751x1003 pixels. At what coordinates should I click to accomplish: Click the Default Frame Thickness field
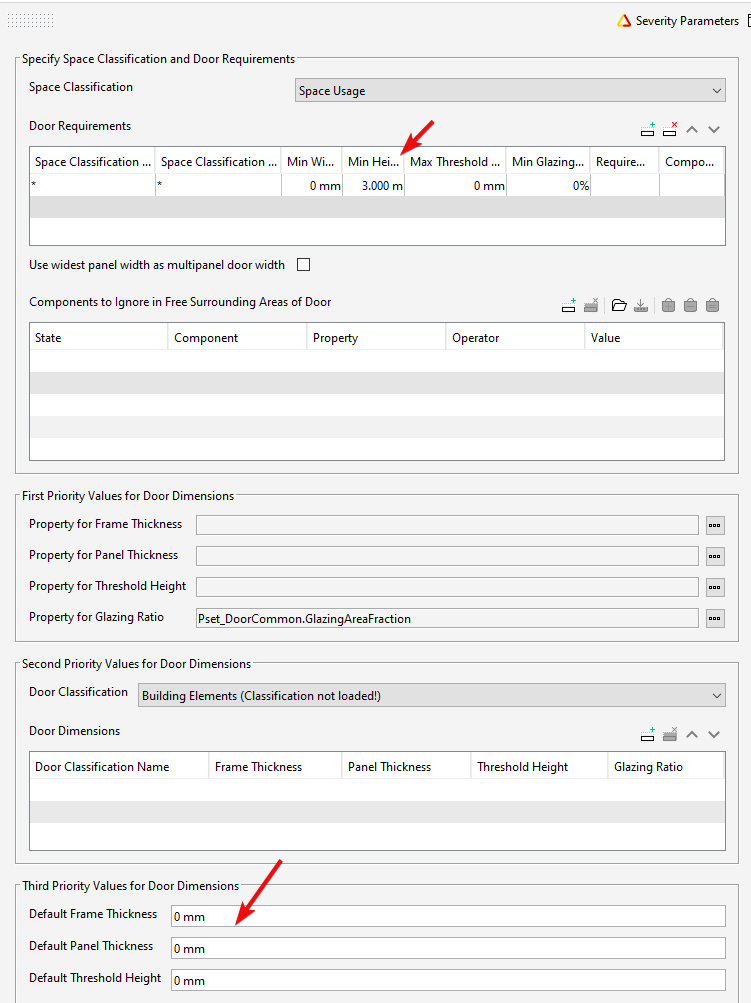(448, 916)
